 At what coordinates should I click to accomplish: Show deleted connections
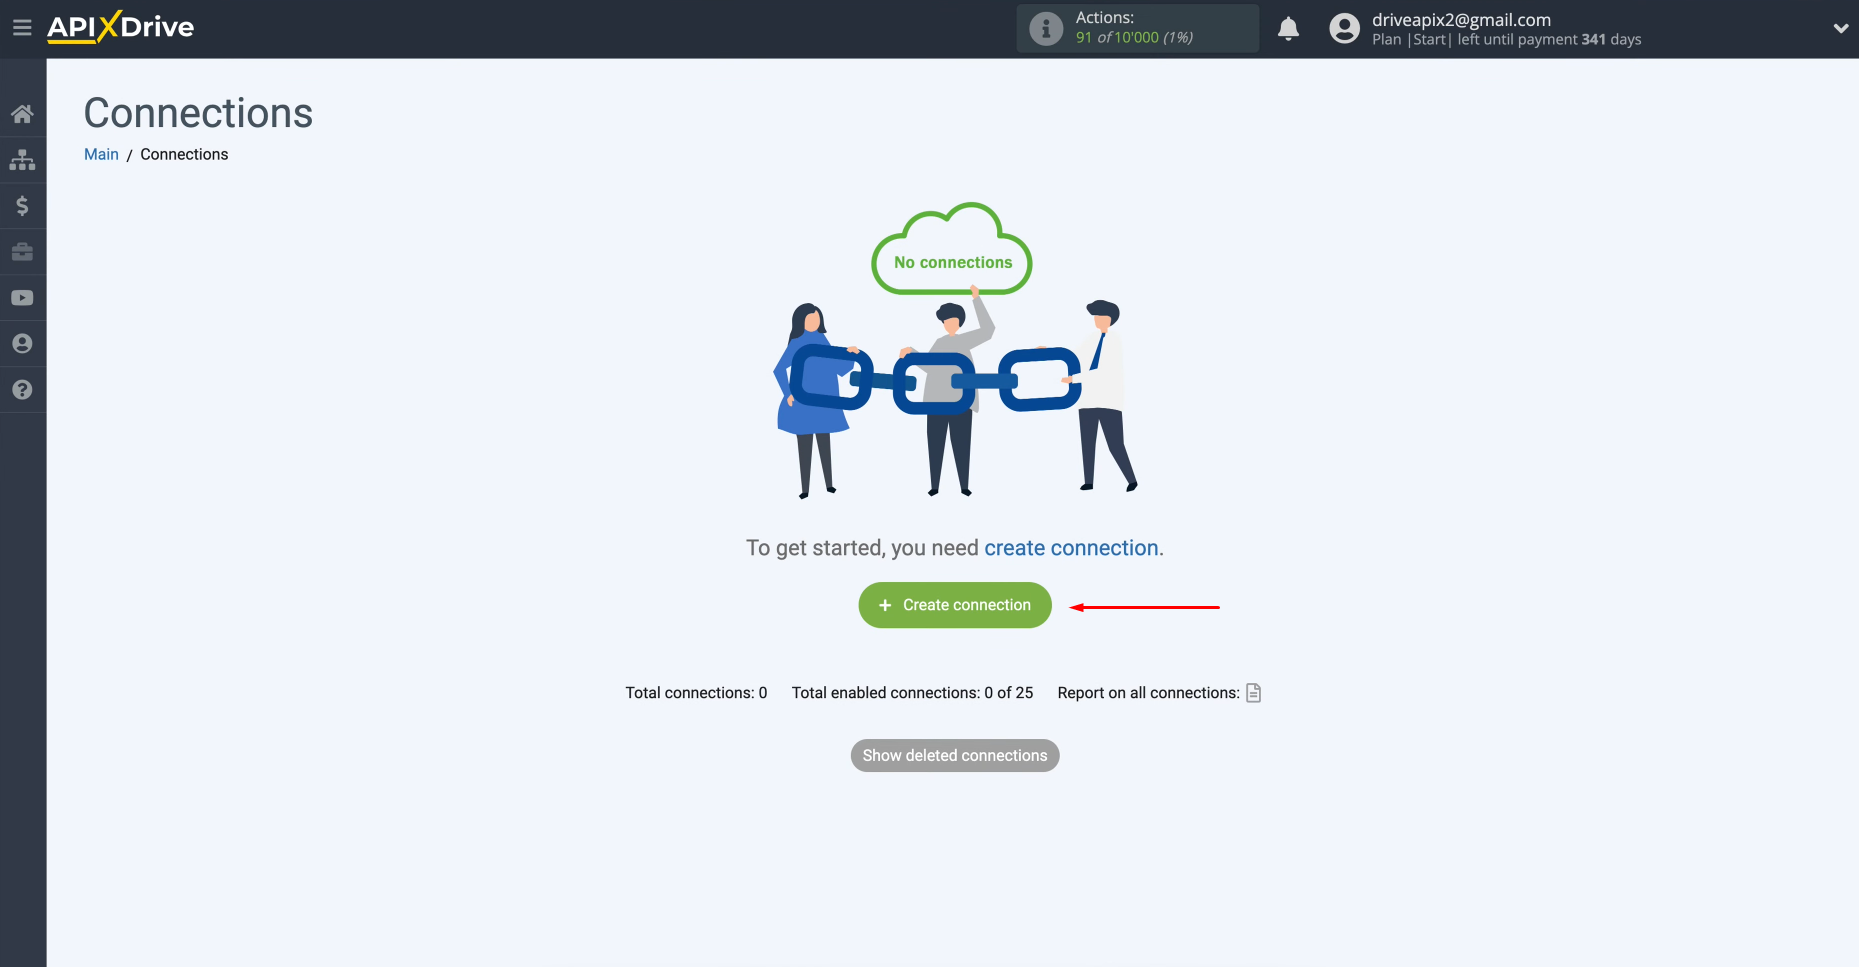click(954, 755)
